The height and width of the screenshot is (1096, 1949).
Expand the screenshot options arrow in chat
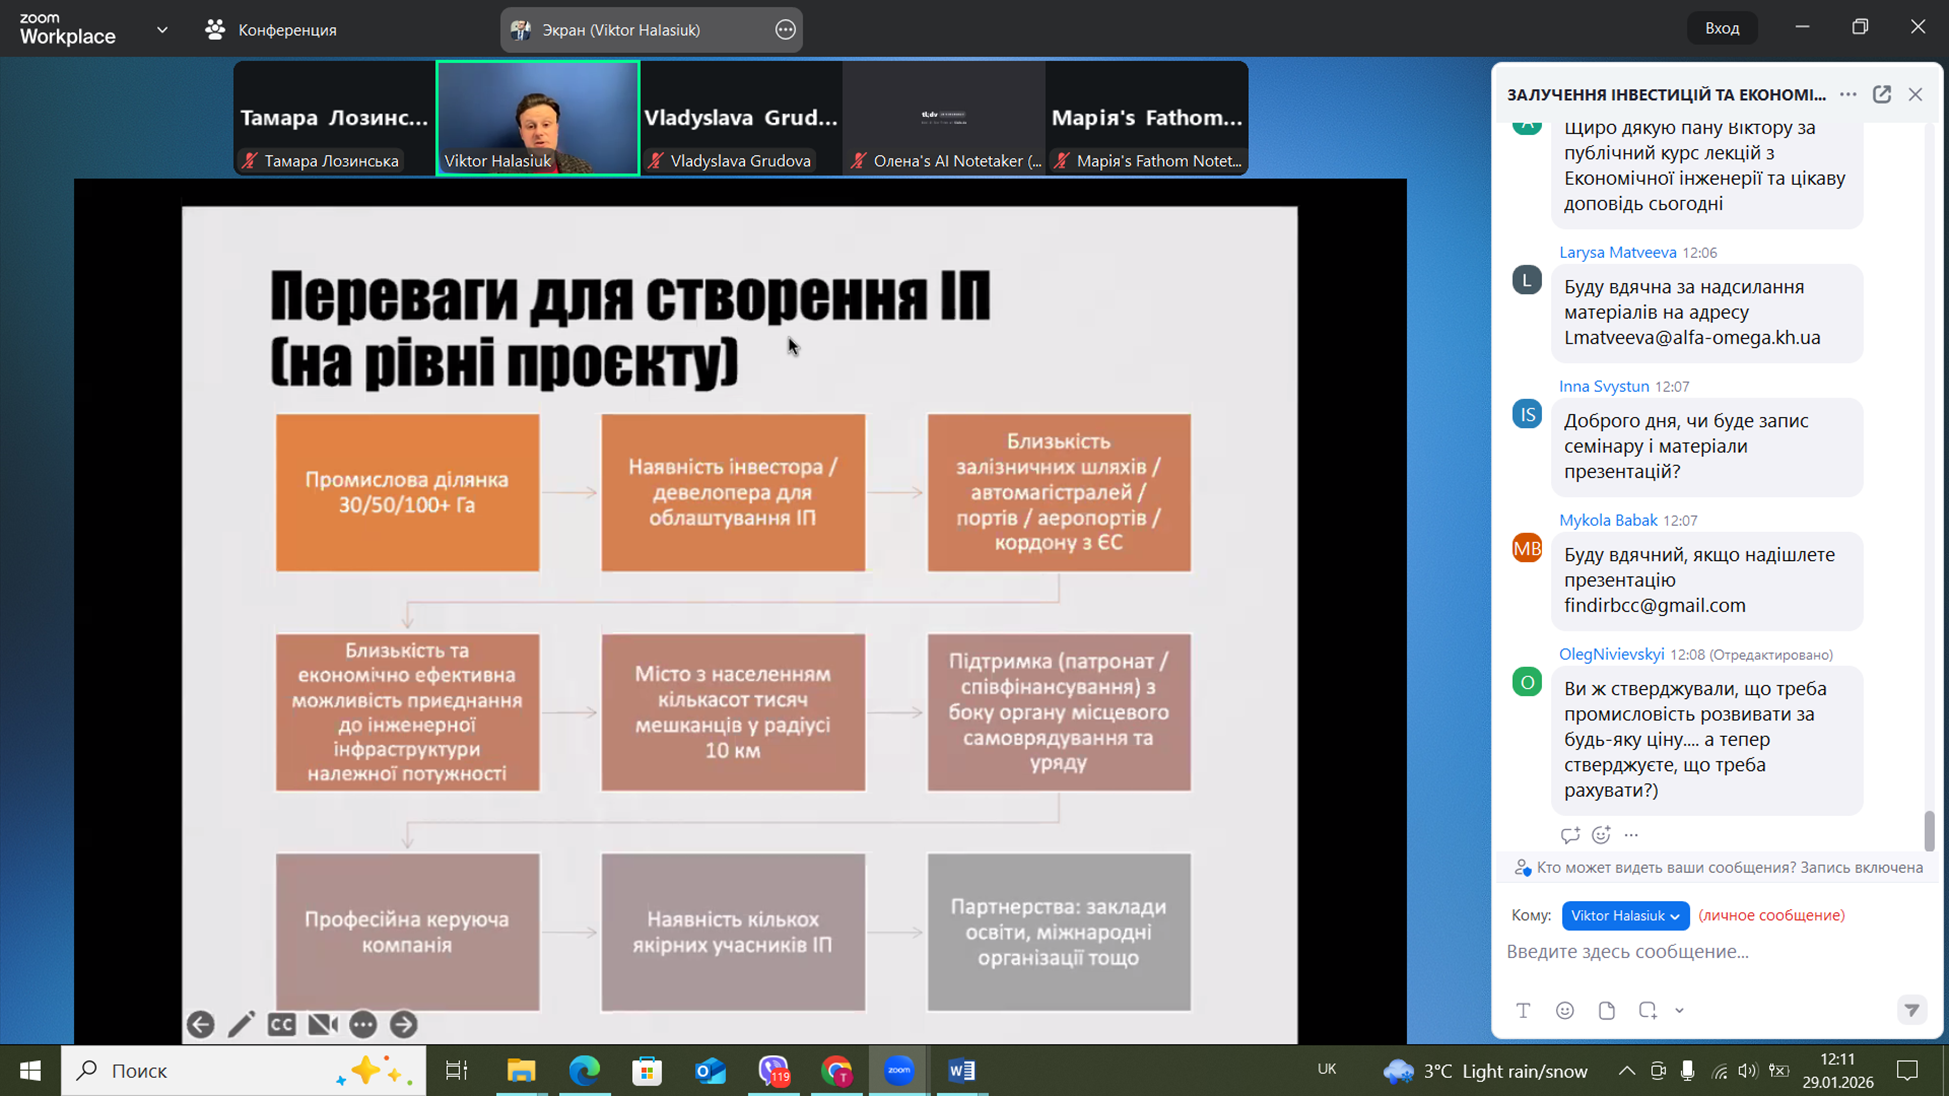click(x=1679, y=1010)
